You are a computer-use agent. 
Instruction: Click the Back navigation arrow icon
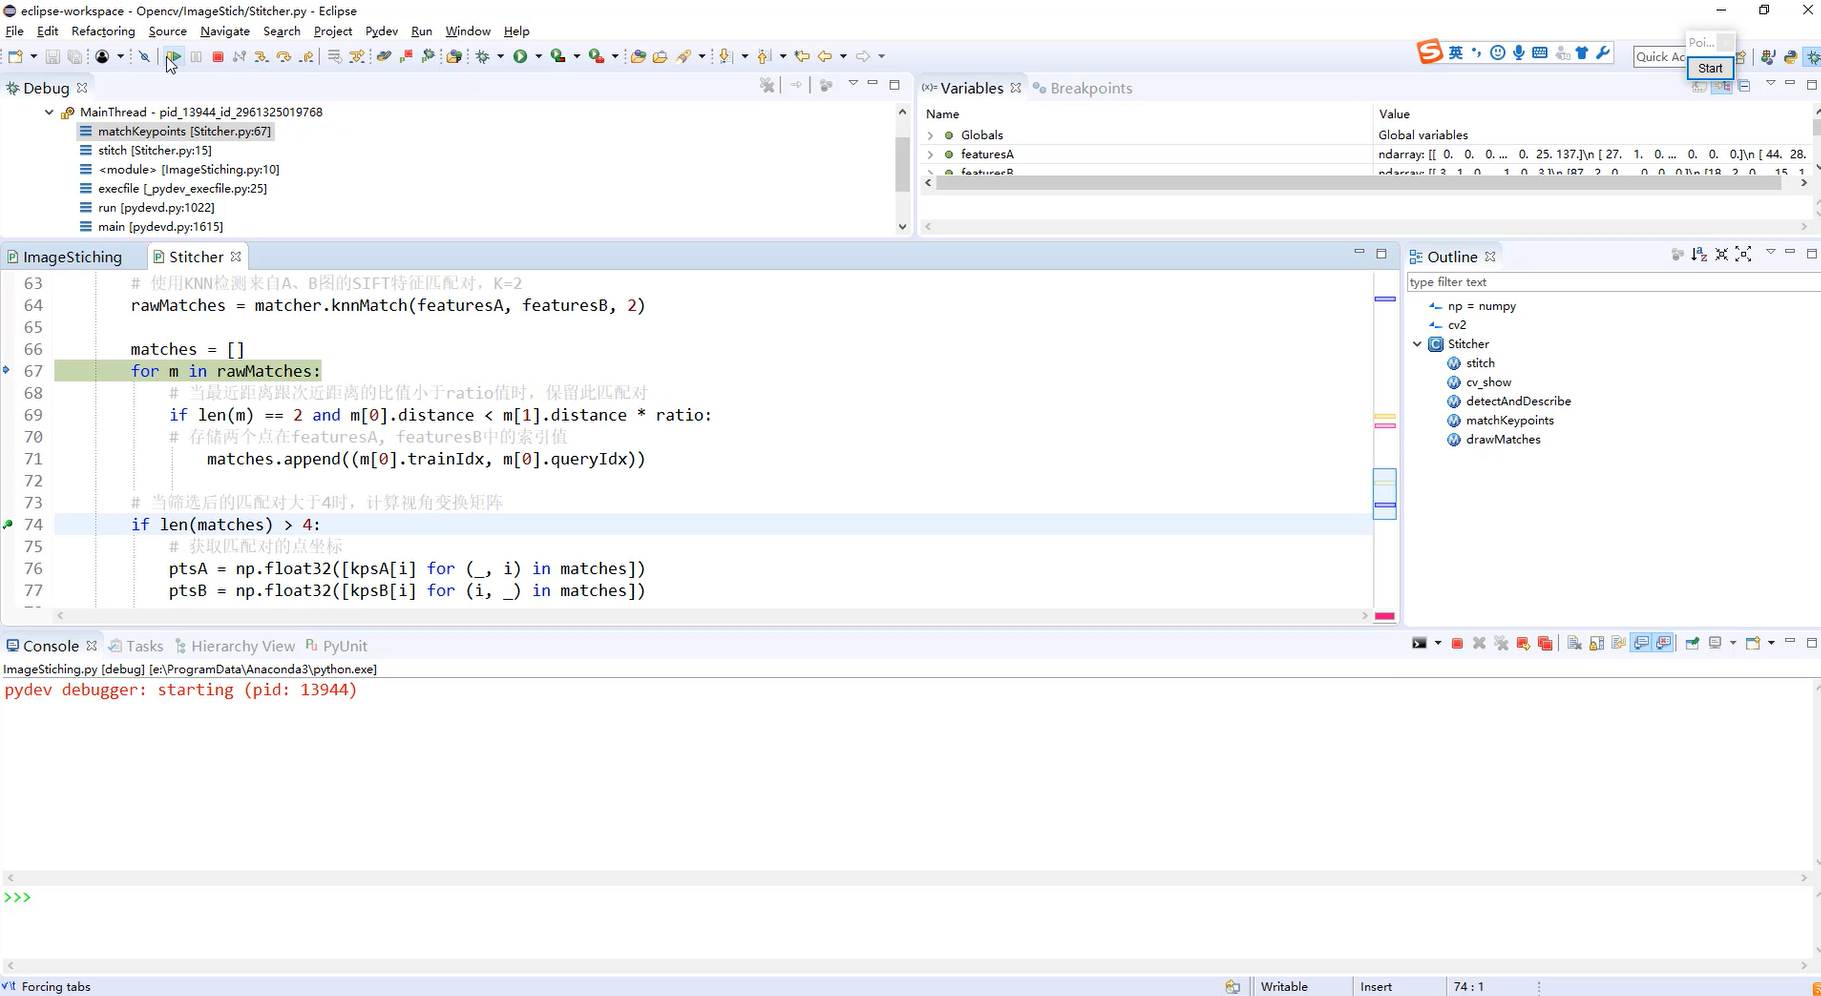coord(825,56)
